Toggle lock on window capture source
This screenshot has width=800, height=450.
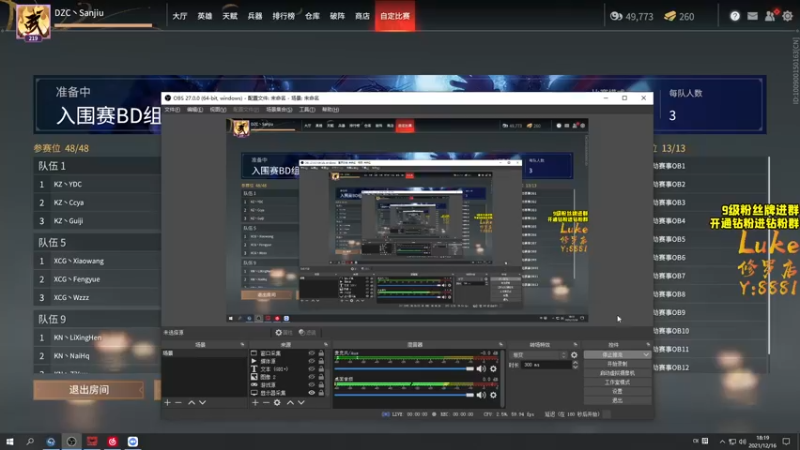[321, 353]
